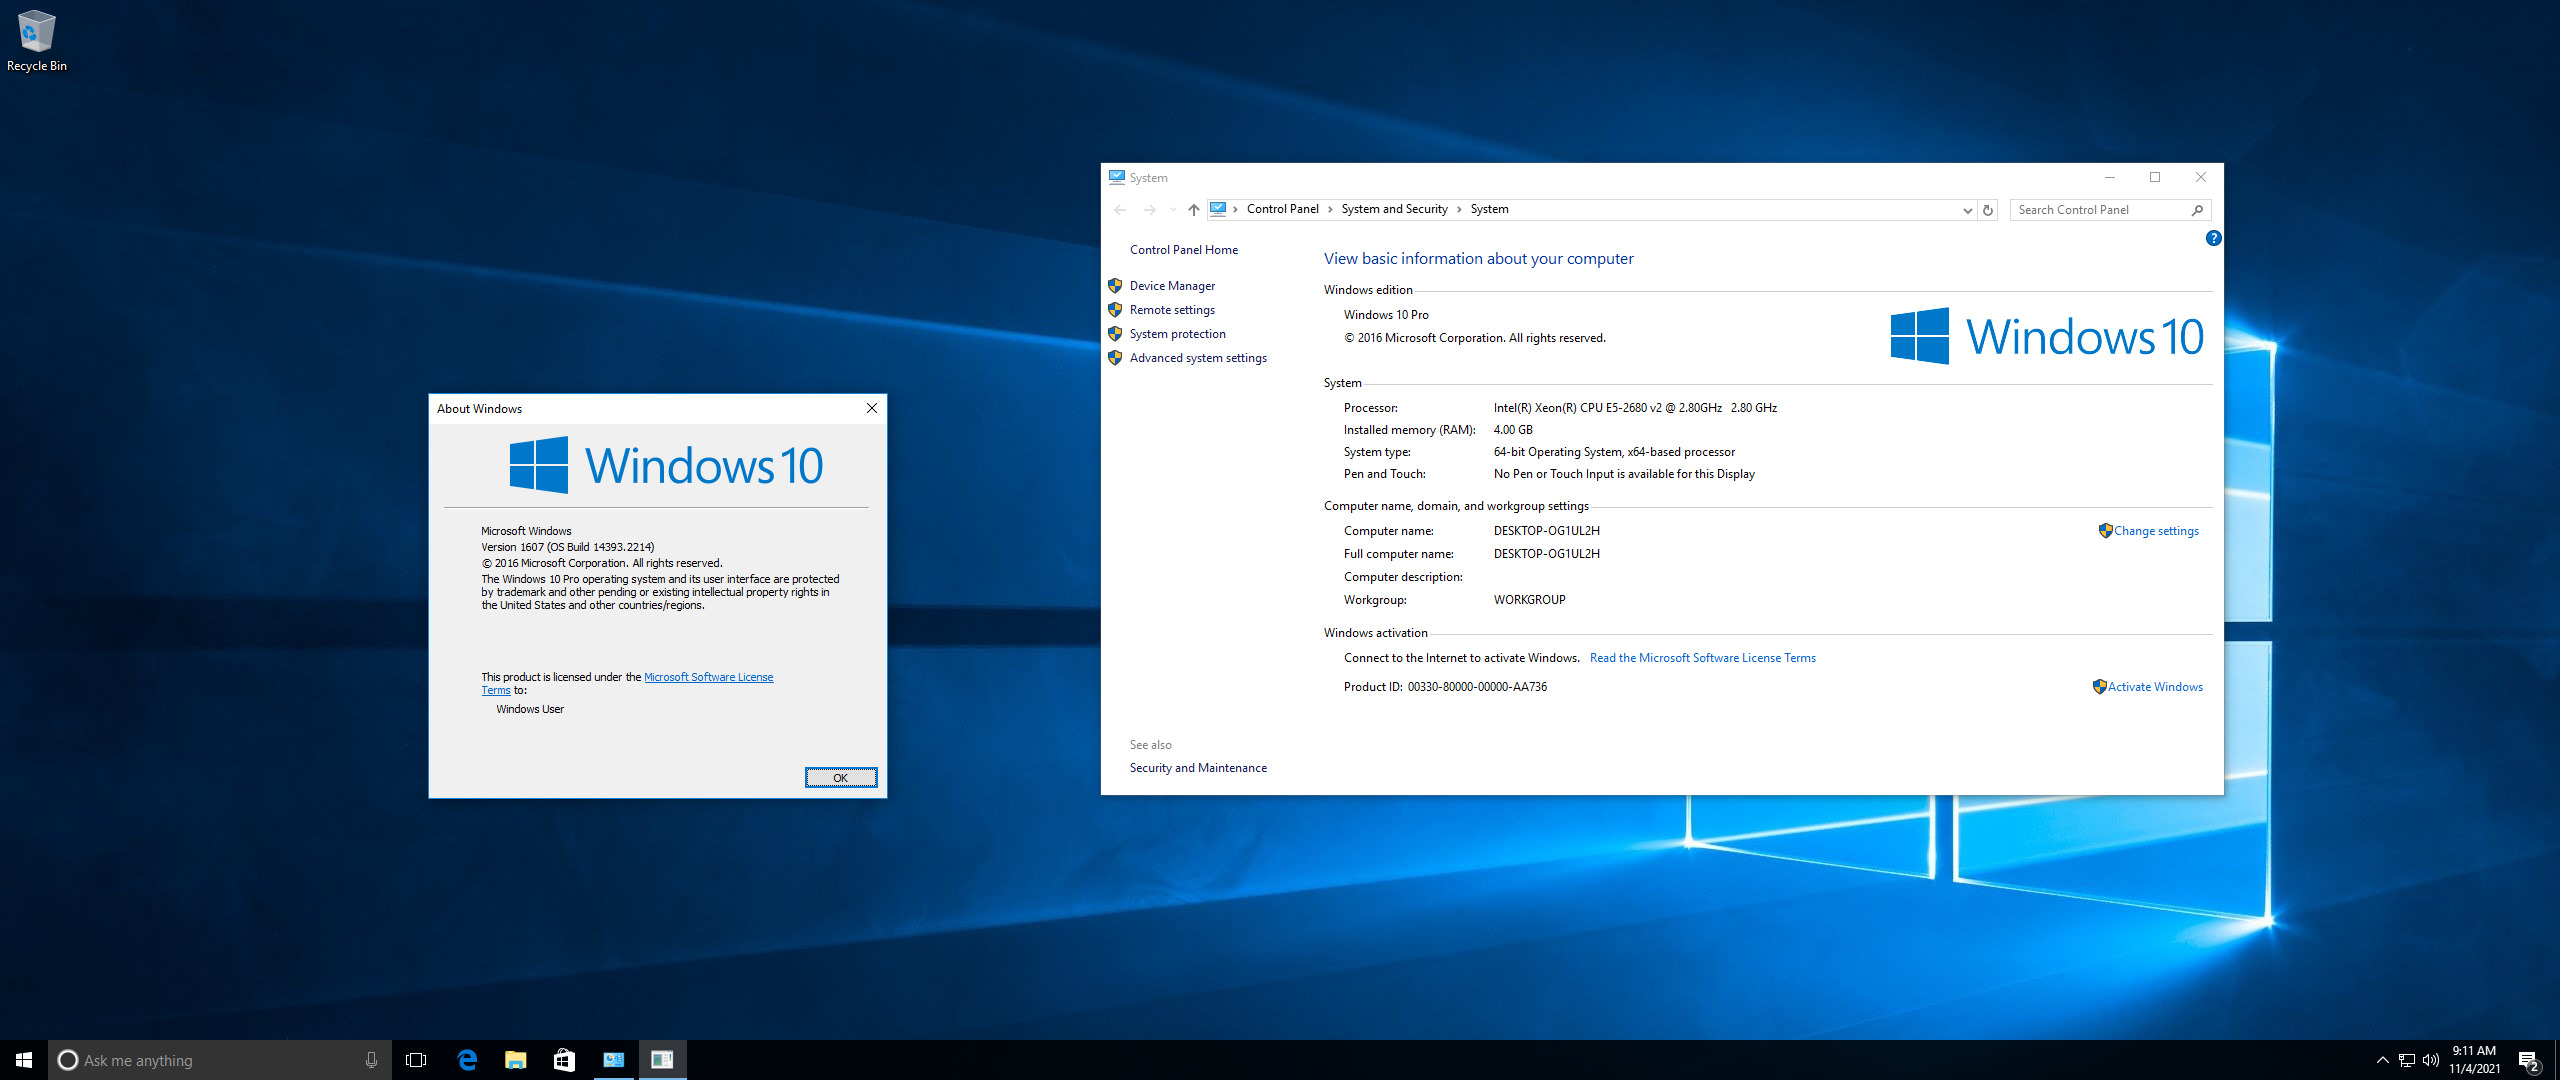Click the computer name DESKTOP-OG1UL2H value
This screenshot has width=2560, height=1080.
coord(1546,531)
